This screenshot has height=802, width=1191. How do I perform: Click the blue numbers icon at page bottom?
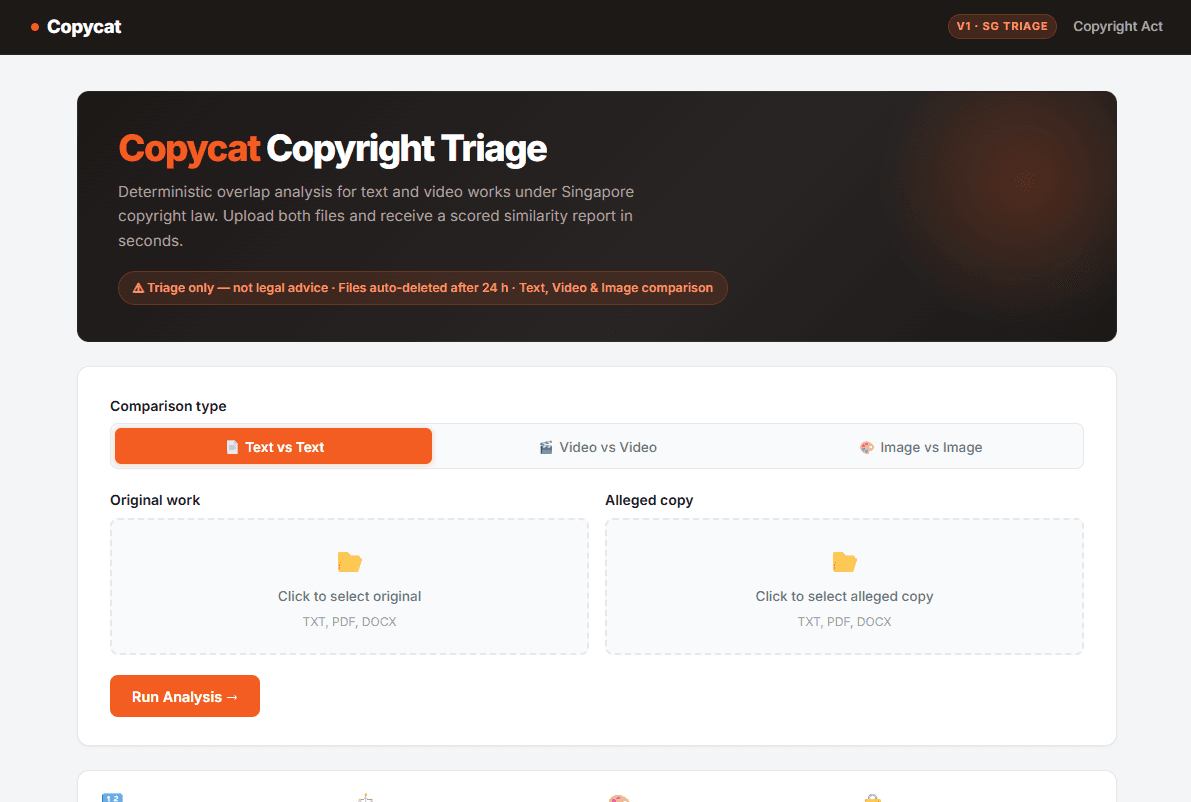112,797
